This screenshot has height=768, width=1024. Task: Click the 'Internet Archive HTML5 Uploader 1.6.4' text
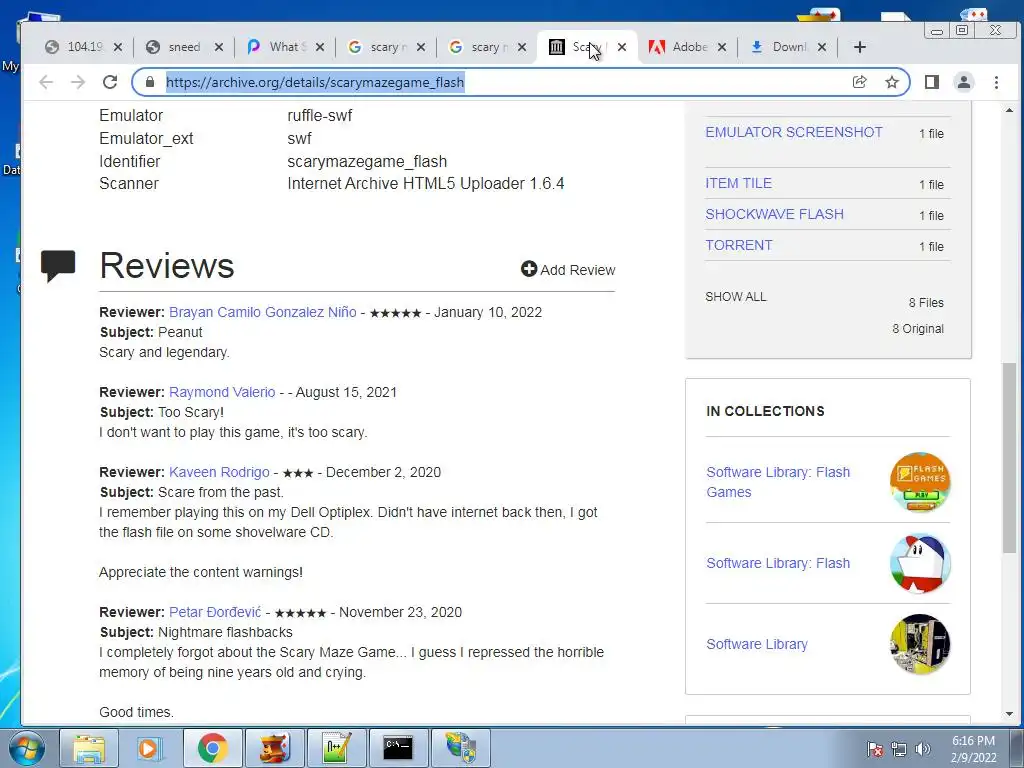tap(426, 184)
